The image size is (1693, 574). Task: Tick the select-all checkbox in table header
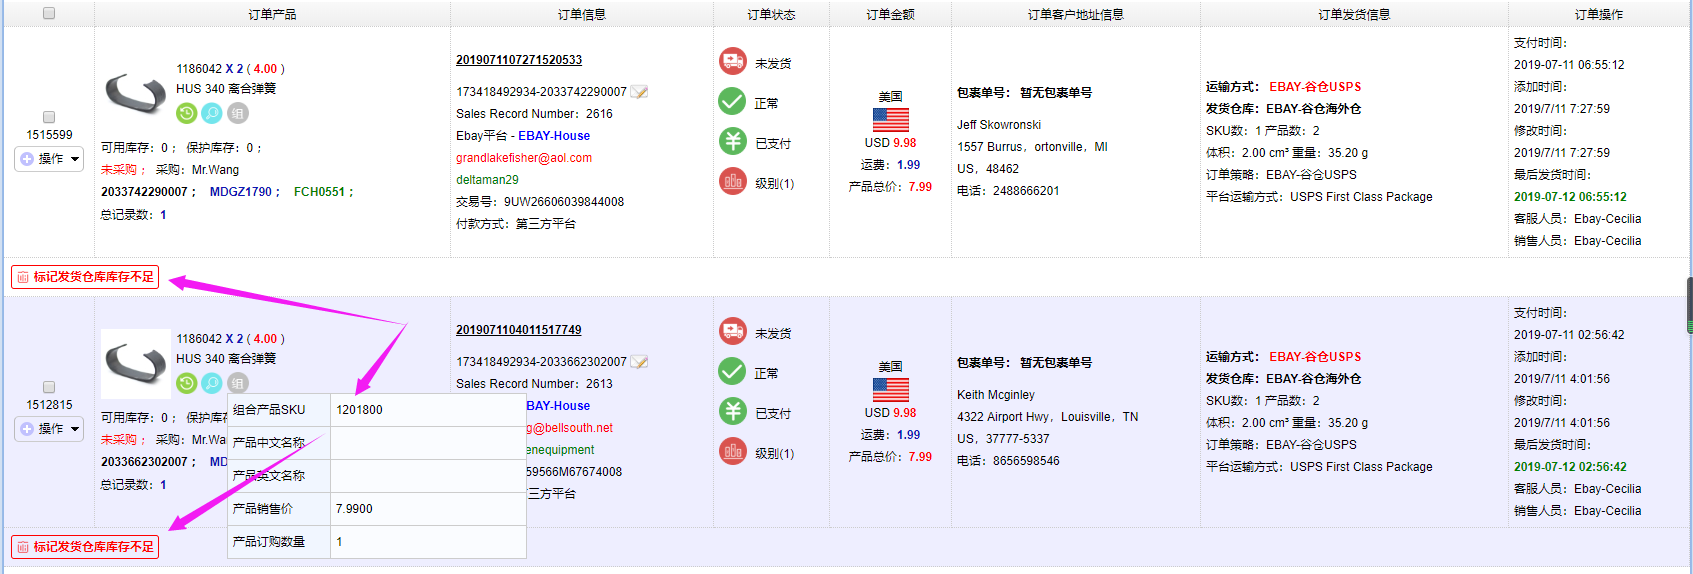click(x=49, y=14)
